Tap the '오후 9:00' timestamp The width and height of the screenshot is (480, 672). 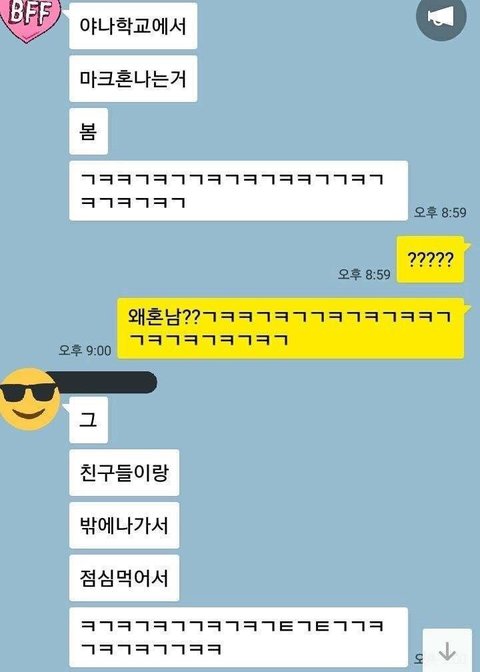(x=85, y=350)
